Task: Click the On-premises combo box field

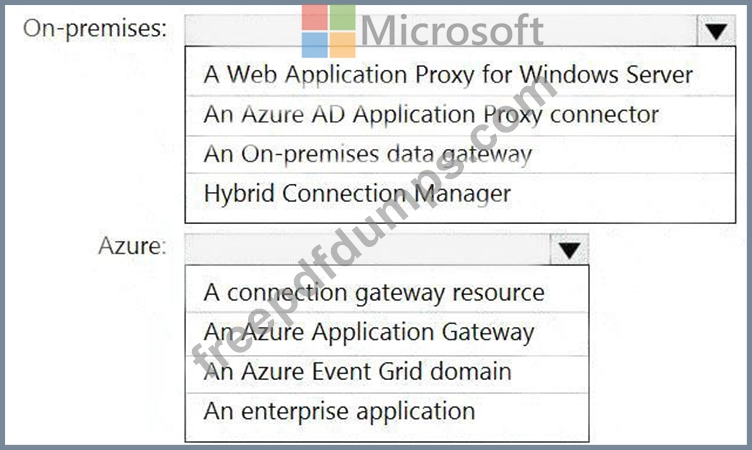Action: click(441, 31)
